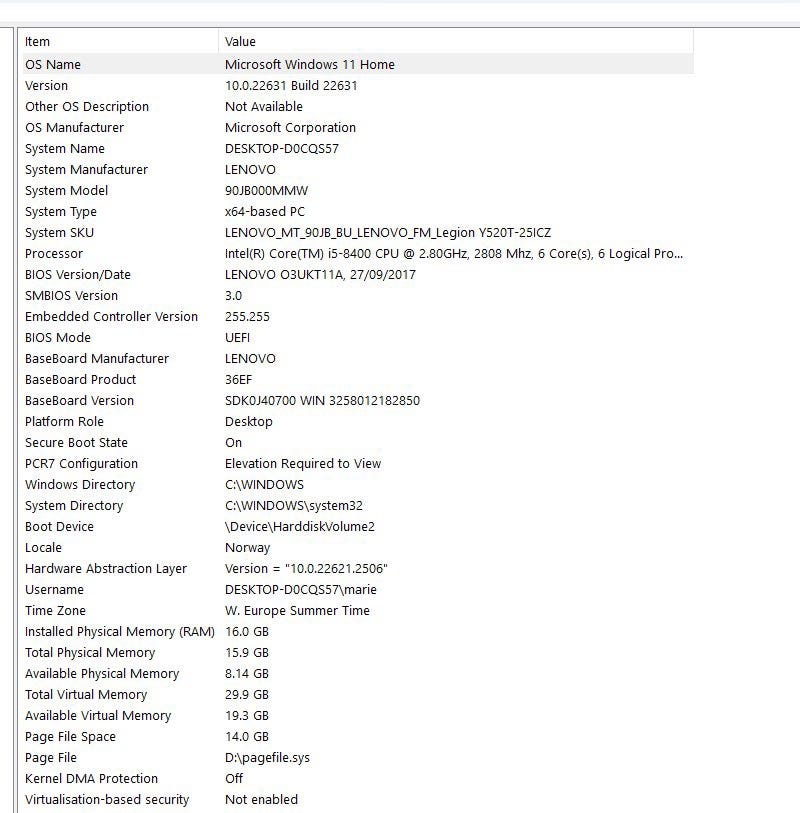Click the 36EF value
This screenshot has width=800, height=813.
(x=238, y=380)
